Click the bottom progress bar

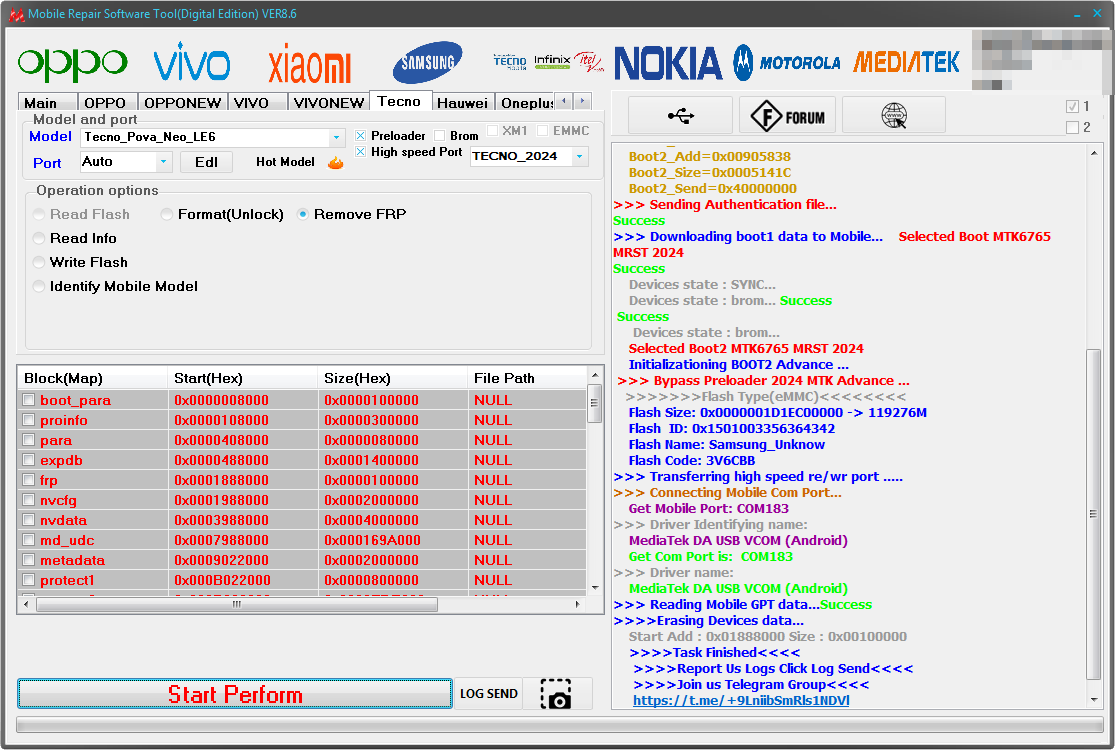coord(559,724)
